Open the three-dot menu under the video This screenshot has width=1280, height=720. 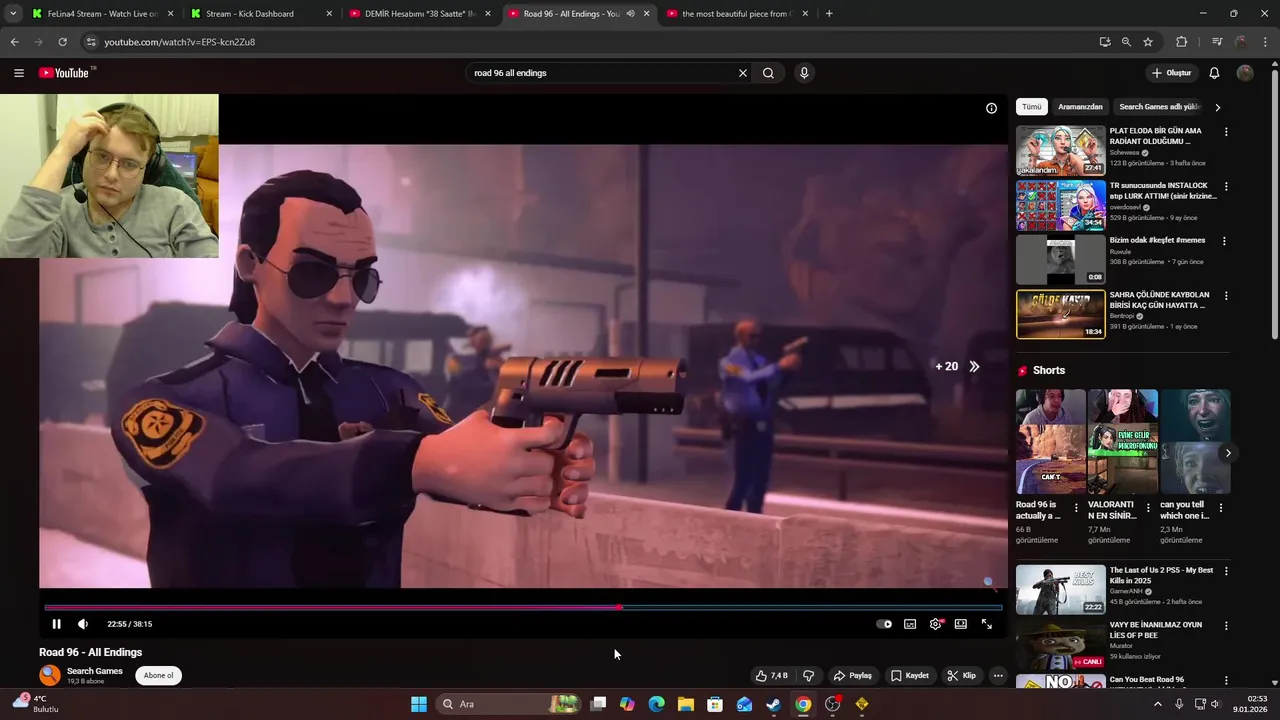coord(998,676)
